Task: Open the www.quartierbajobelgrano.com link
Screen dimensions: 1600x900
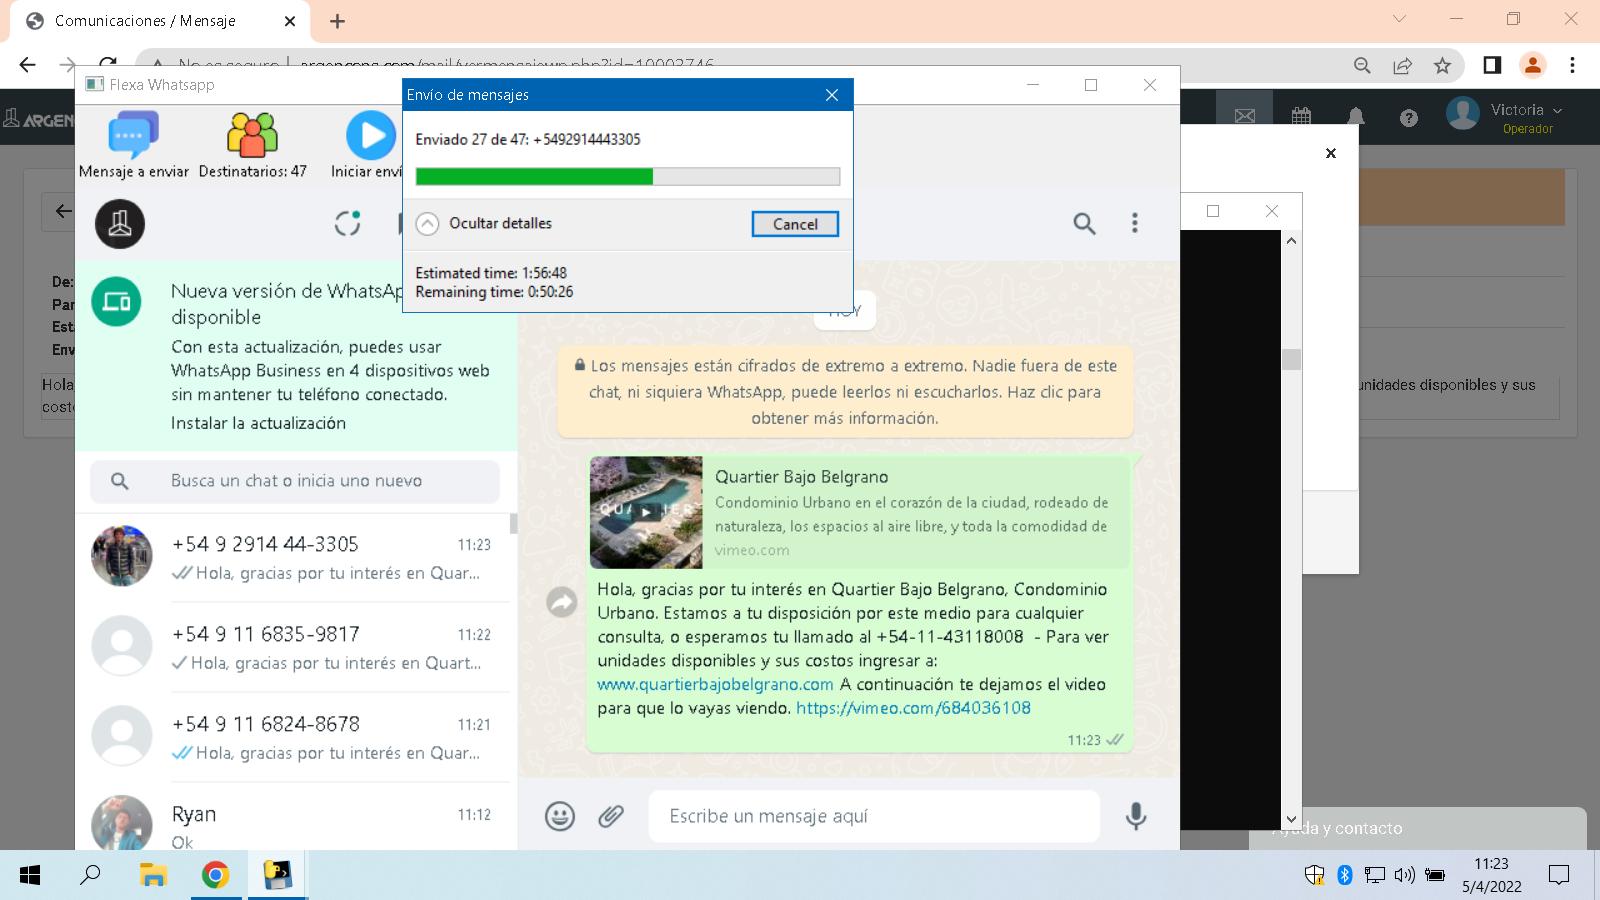Action: (x=715, y=684)
